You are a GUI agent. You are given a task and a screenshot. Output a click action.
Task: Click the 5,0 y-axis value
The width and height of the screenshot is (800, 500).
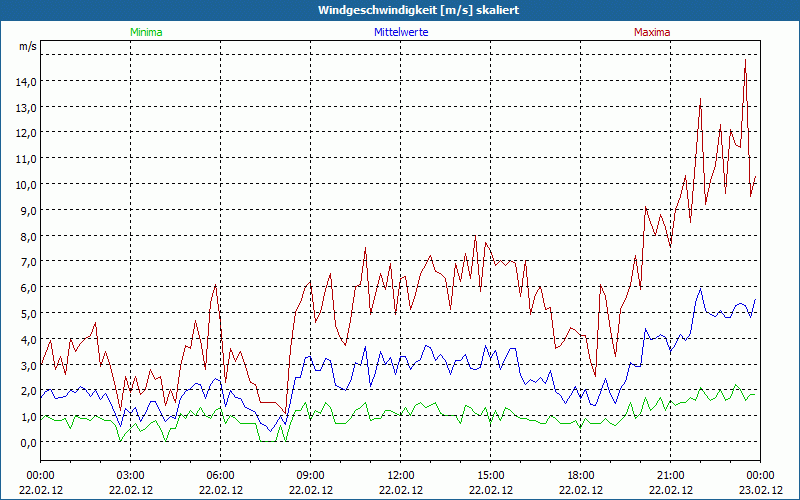pos(29,313)
